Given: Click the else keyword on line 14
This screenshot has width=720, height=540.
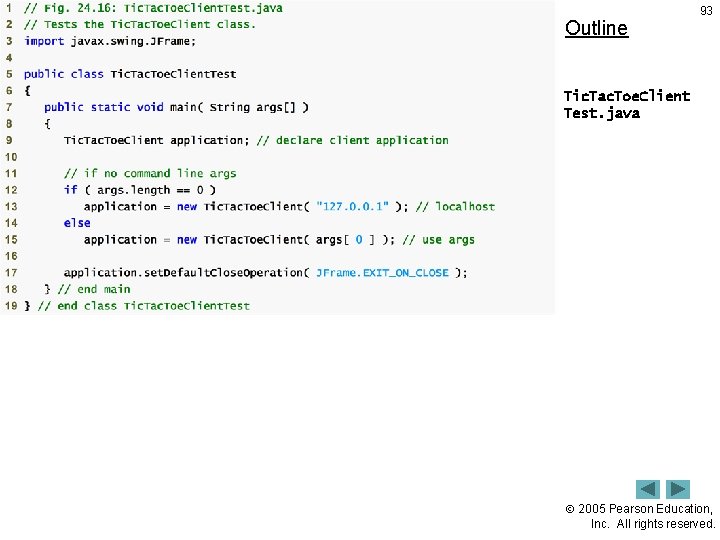Looking at the screenshot, I should click(77, 223).
